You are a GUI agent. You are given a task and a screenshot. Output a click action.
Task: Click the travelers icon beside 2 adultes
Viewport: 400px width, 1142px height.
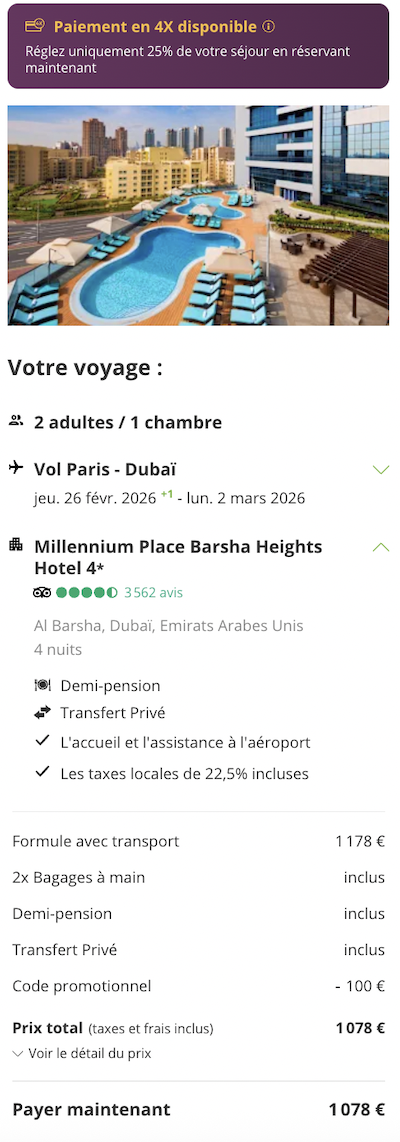[x=16, y=421]
